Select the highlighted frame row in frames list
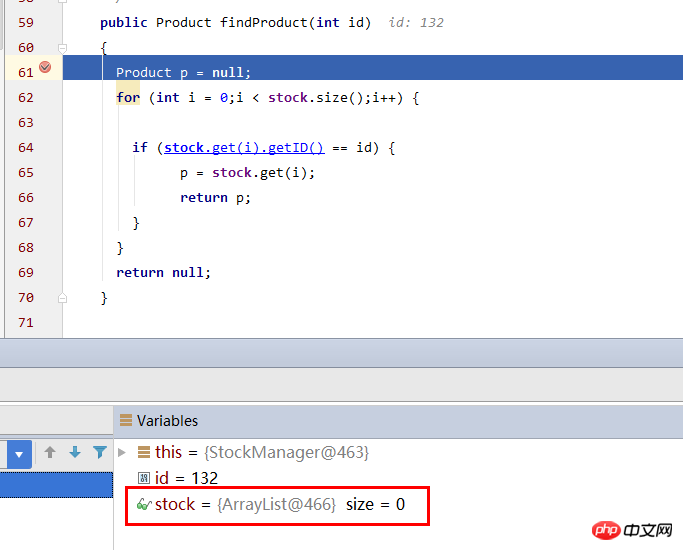The width and height of the screenshot is (683, 550). [x=57, y=485]
